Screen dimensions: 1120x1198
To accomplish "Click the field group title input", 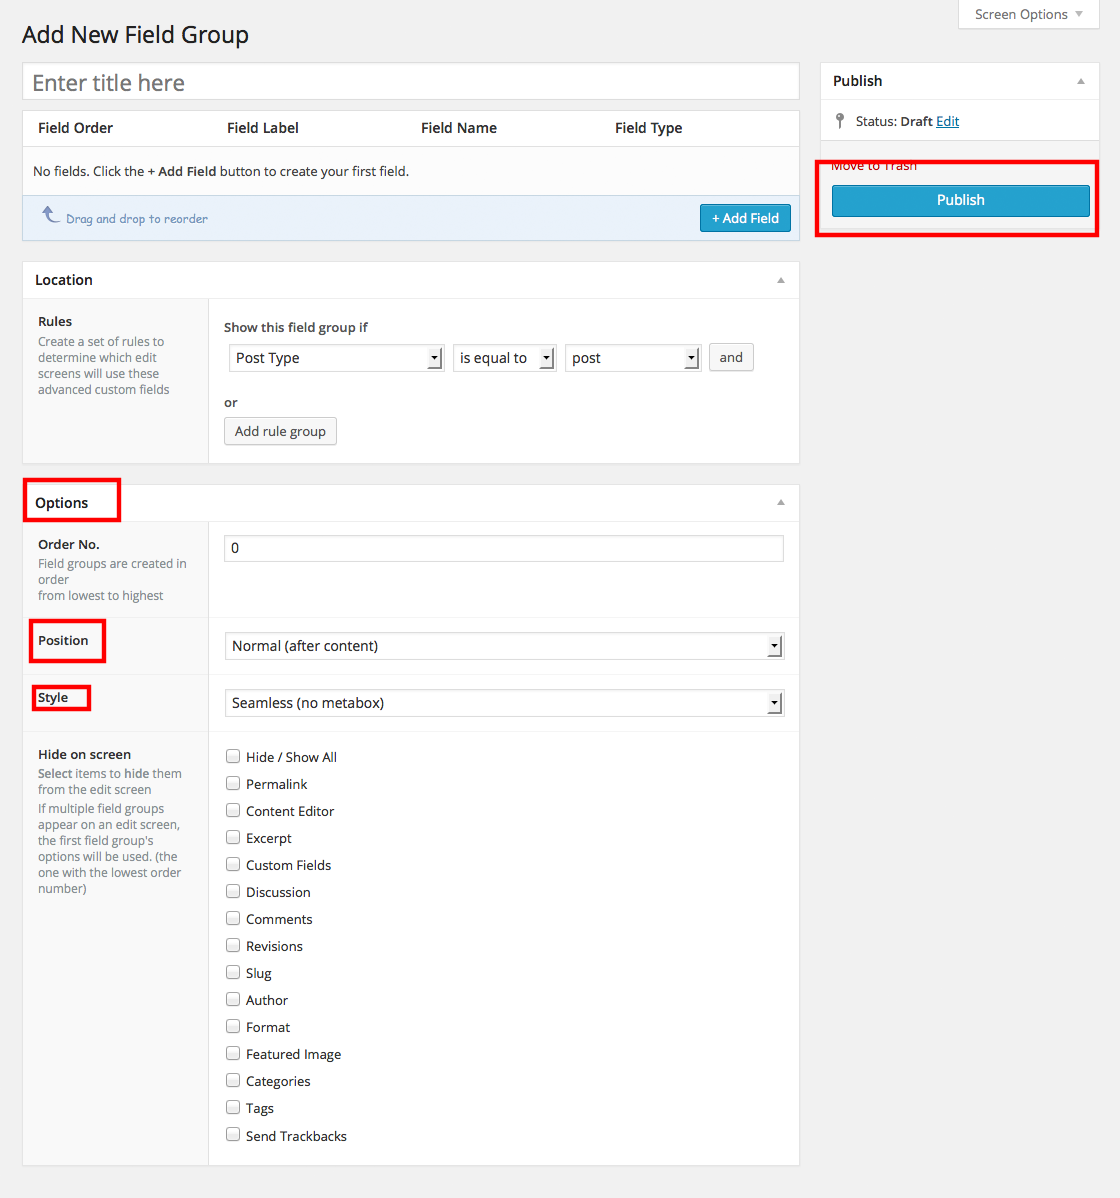I will (x=410, y=82).
